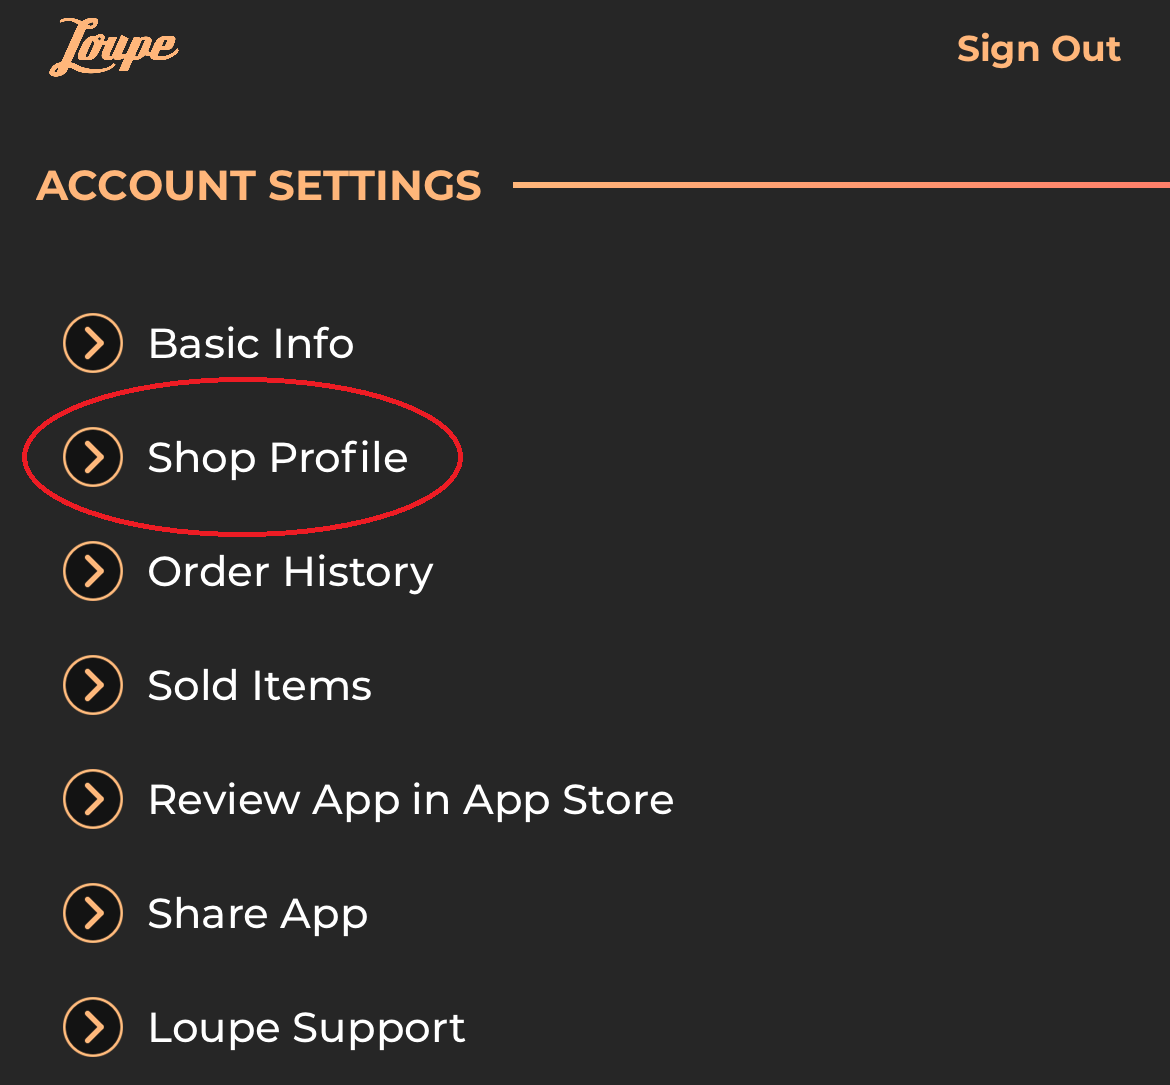The width and height of the screenshot is (1170, 1085).
Task: Click the chevron icon beside Sold Items
Action: (x=92, y=685)
